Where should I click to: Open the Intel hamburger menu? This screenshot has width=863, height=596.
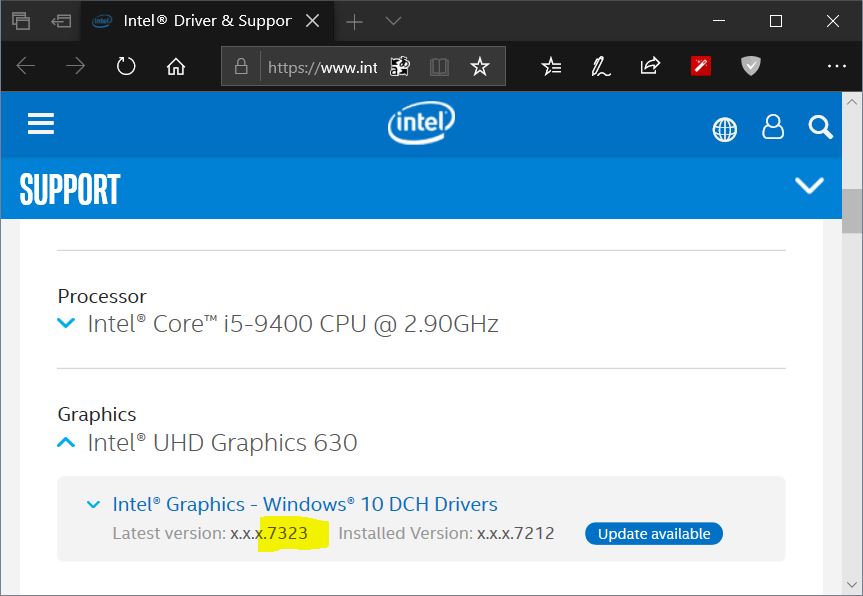point(41,124)
